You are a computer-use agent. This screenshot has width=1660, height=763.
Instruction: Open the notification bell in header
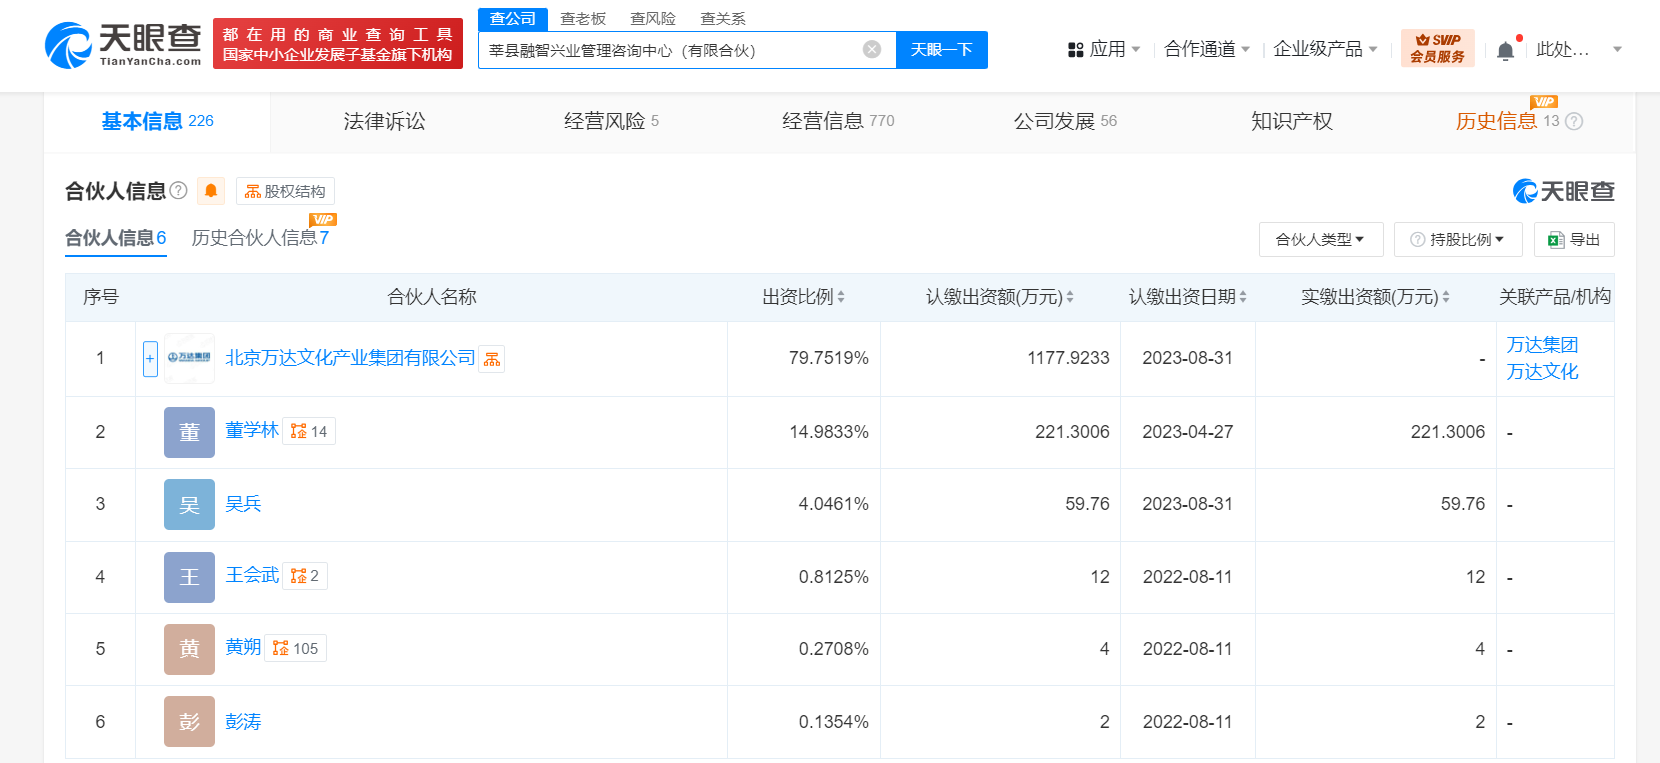coord(1505,50)
